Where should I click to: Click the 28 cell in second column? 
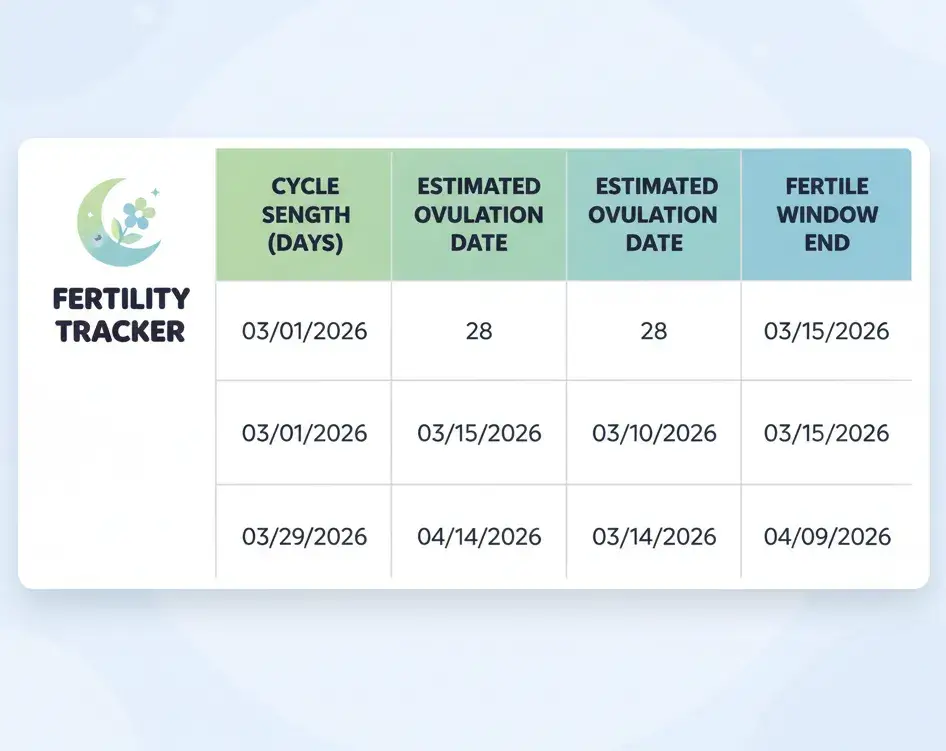(479, 331)
